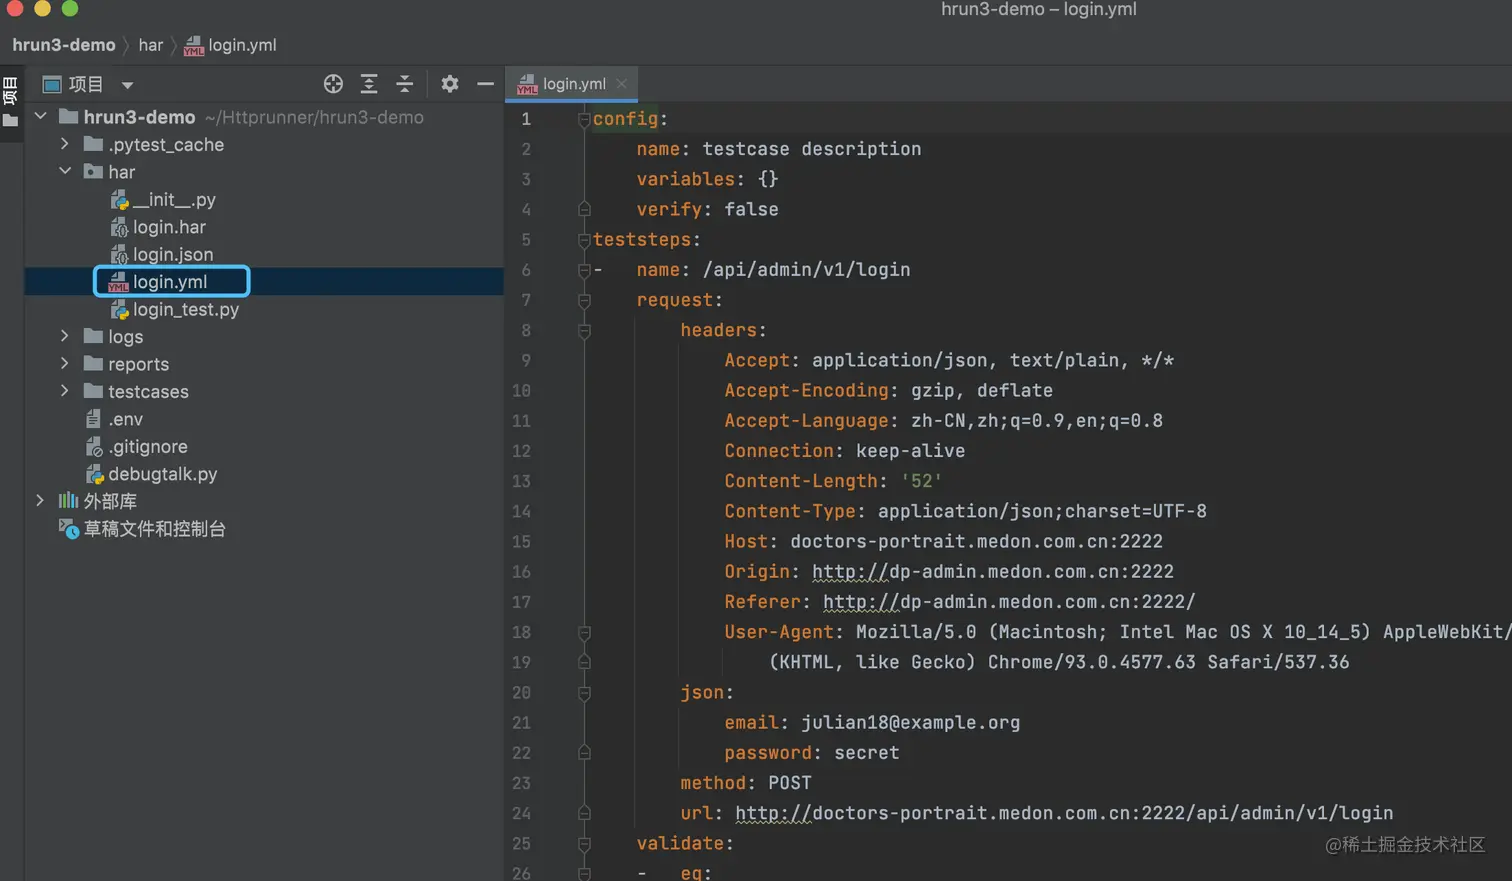
Task: Collapse the hrun3-demo root folder
Action: point(41,117)
